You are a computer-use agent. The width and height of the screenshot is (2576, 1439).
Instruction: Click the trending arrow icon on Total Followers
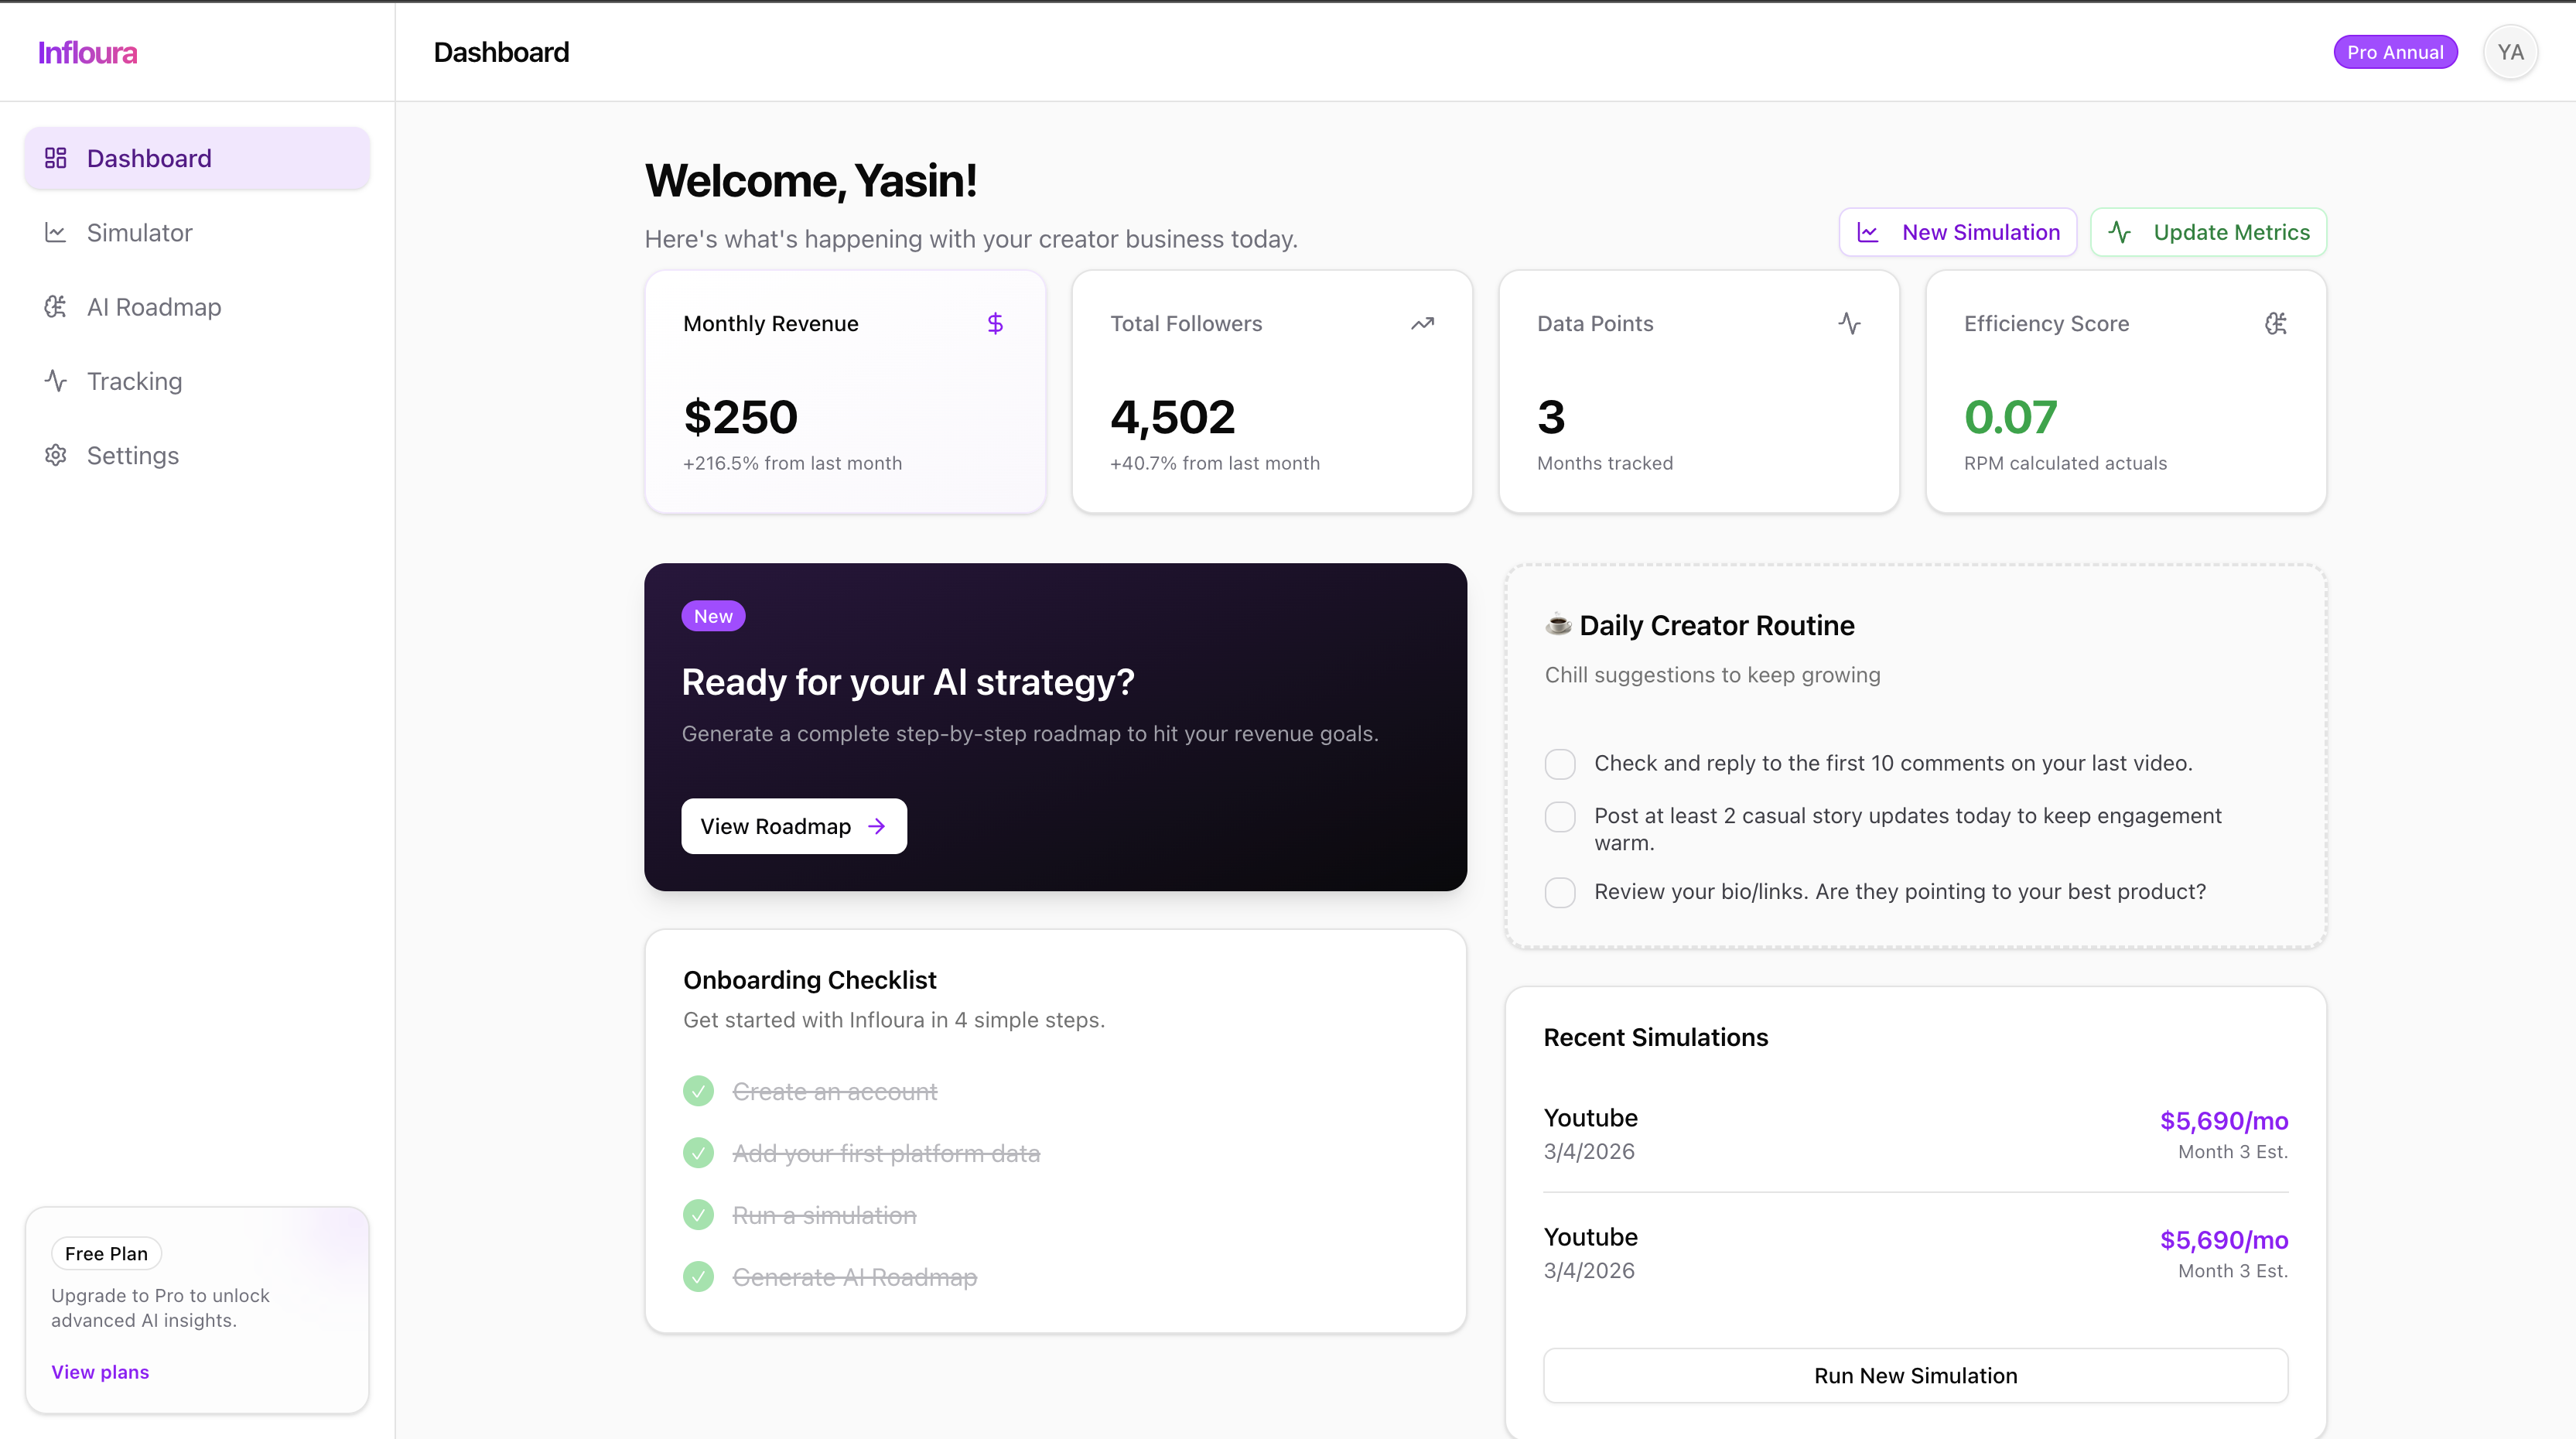pyautogui.click(x=1422, y=323)
